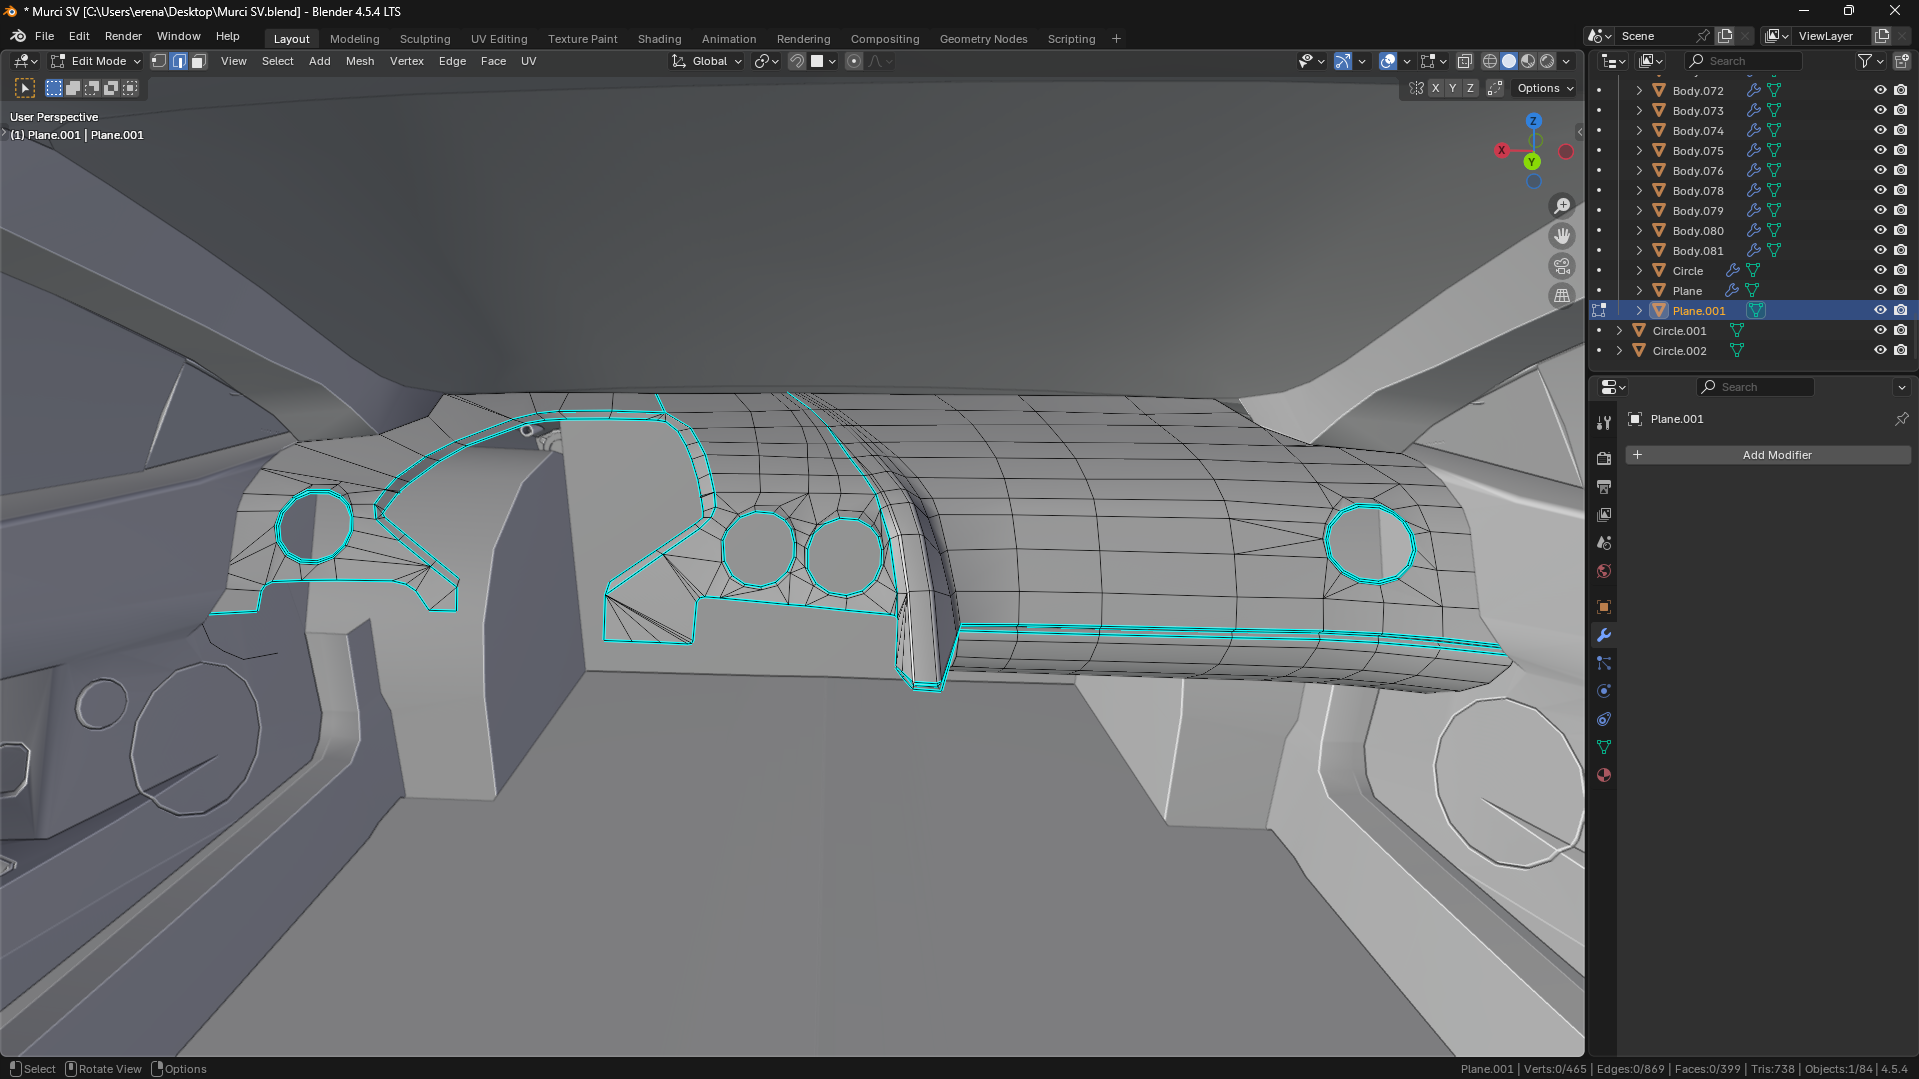Open the Render properties tab
This screenshot has height=1079, width=1919.
[1604, 458]
